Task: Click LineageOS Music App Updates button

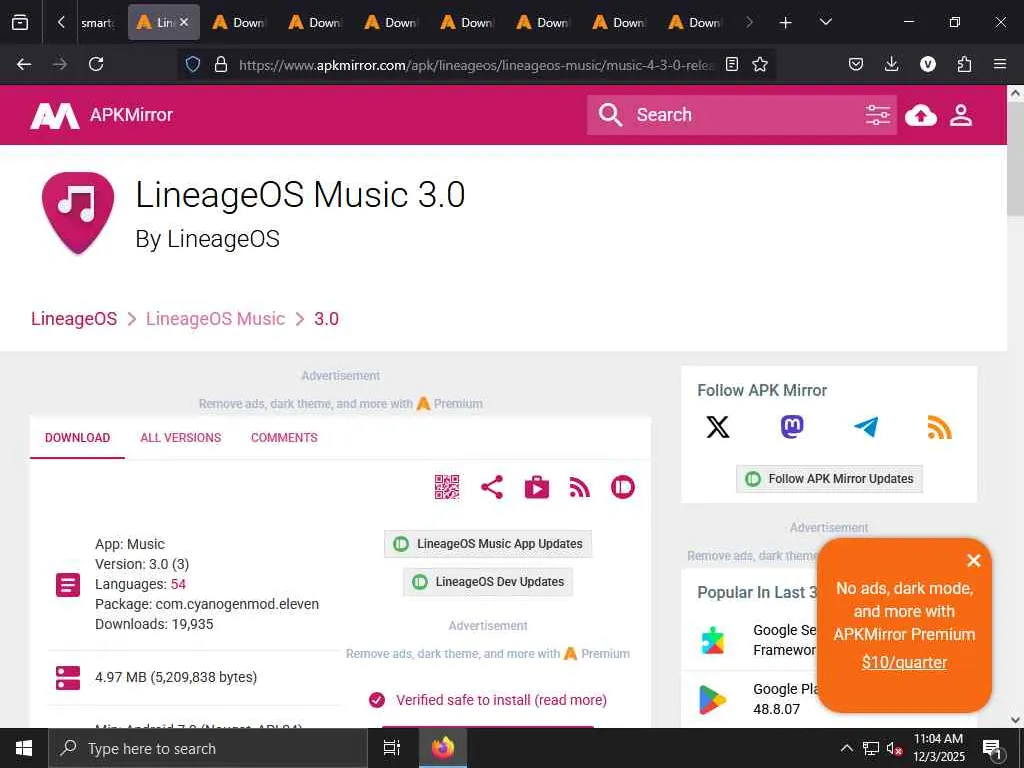Action: [488, 544]
